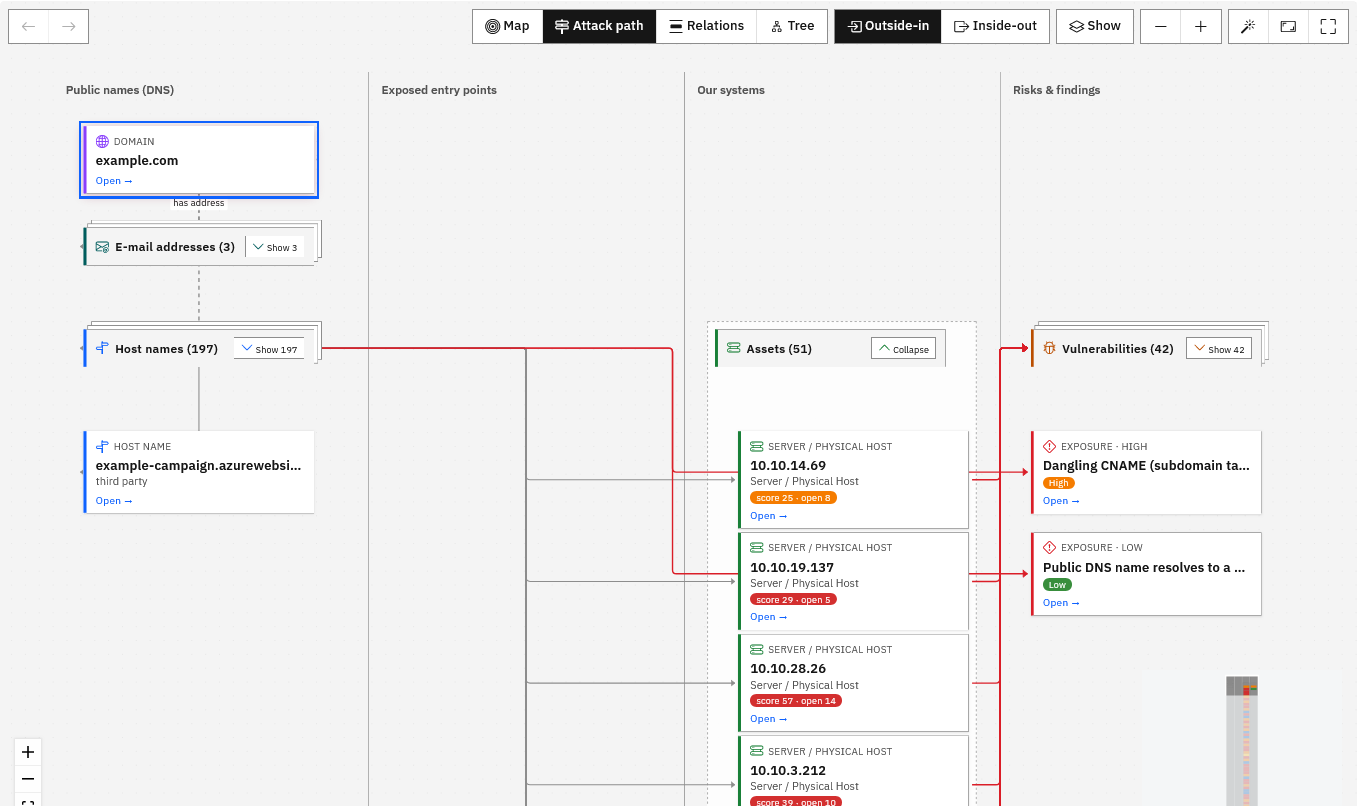Open the 10.10.19.137 server link
Image resolution: width=1361 pixels, height=806 pixels.
pyautogui.click(x=769, y=617)
